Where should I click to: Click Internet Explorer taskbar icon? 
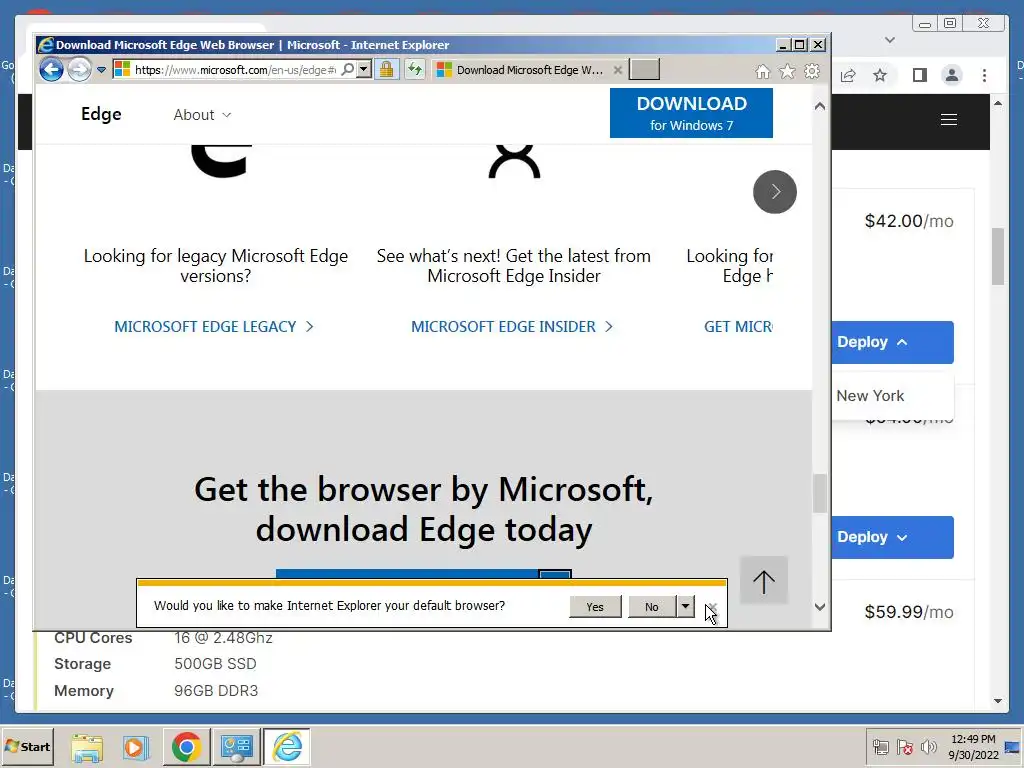(x=287, y=747)
